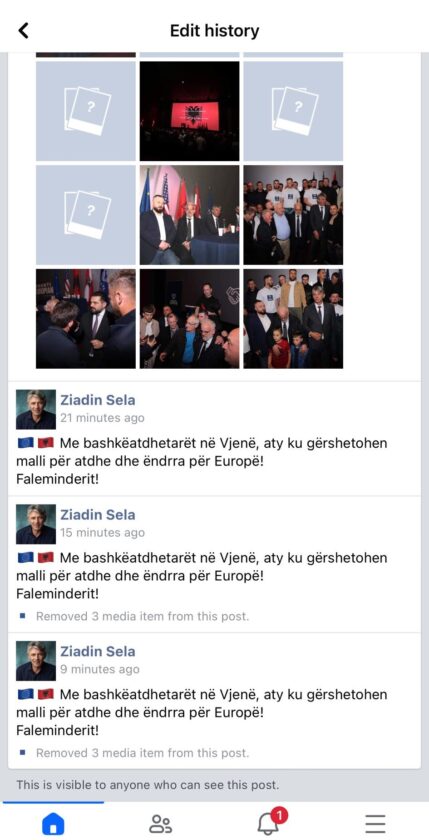Open middle bottom photo of elderly men
This screenshot has width=429, height=840.
[190, 319]
